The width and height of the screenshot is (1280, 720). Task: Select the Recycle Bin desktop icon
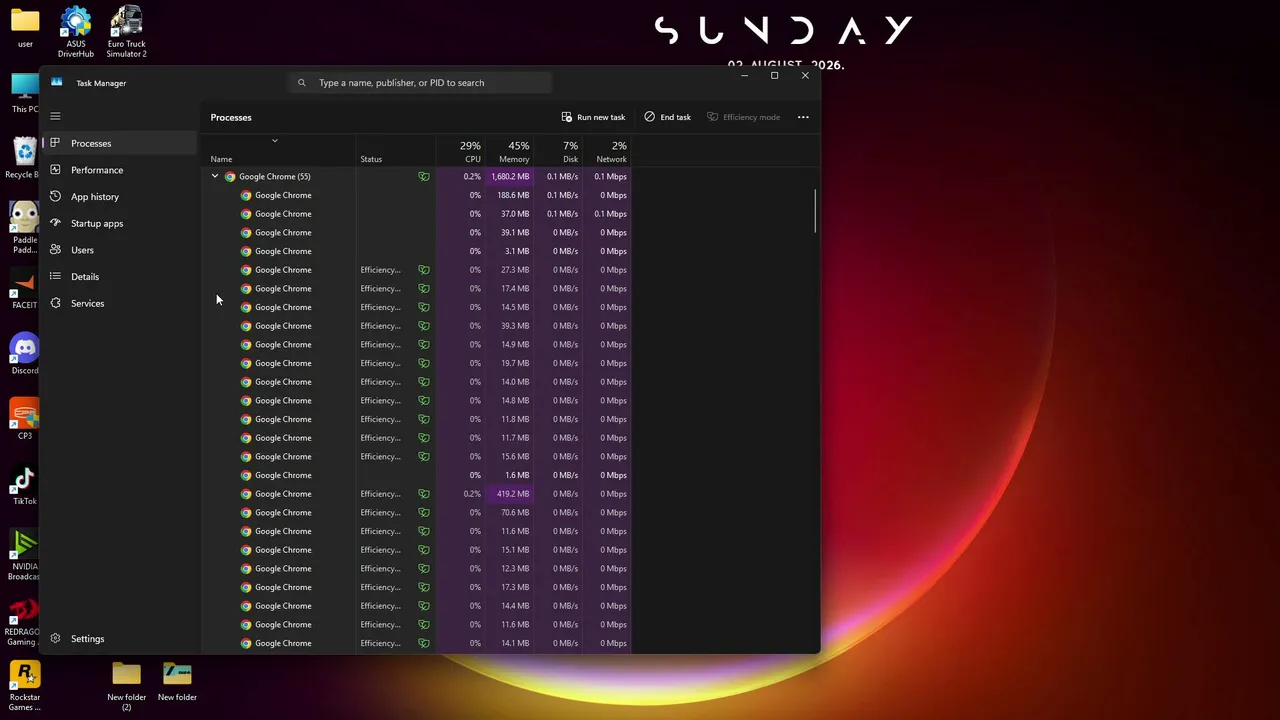pyautogui.click(x=23, y=159)
